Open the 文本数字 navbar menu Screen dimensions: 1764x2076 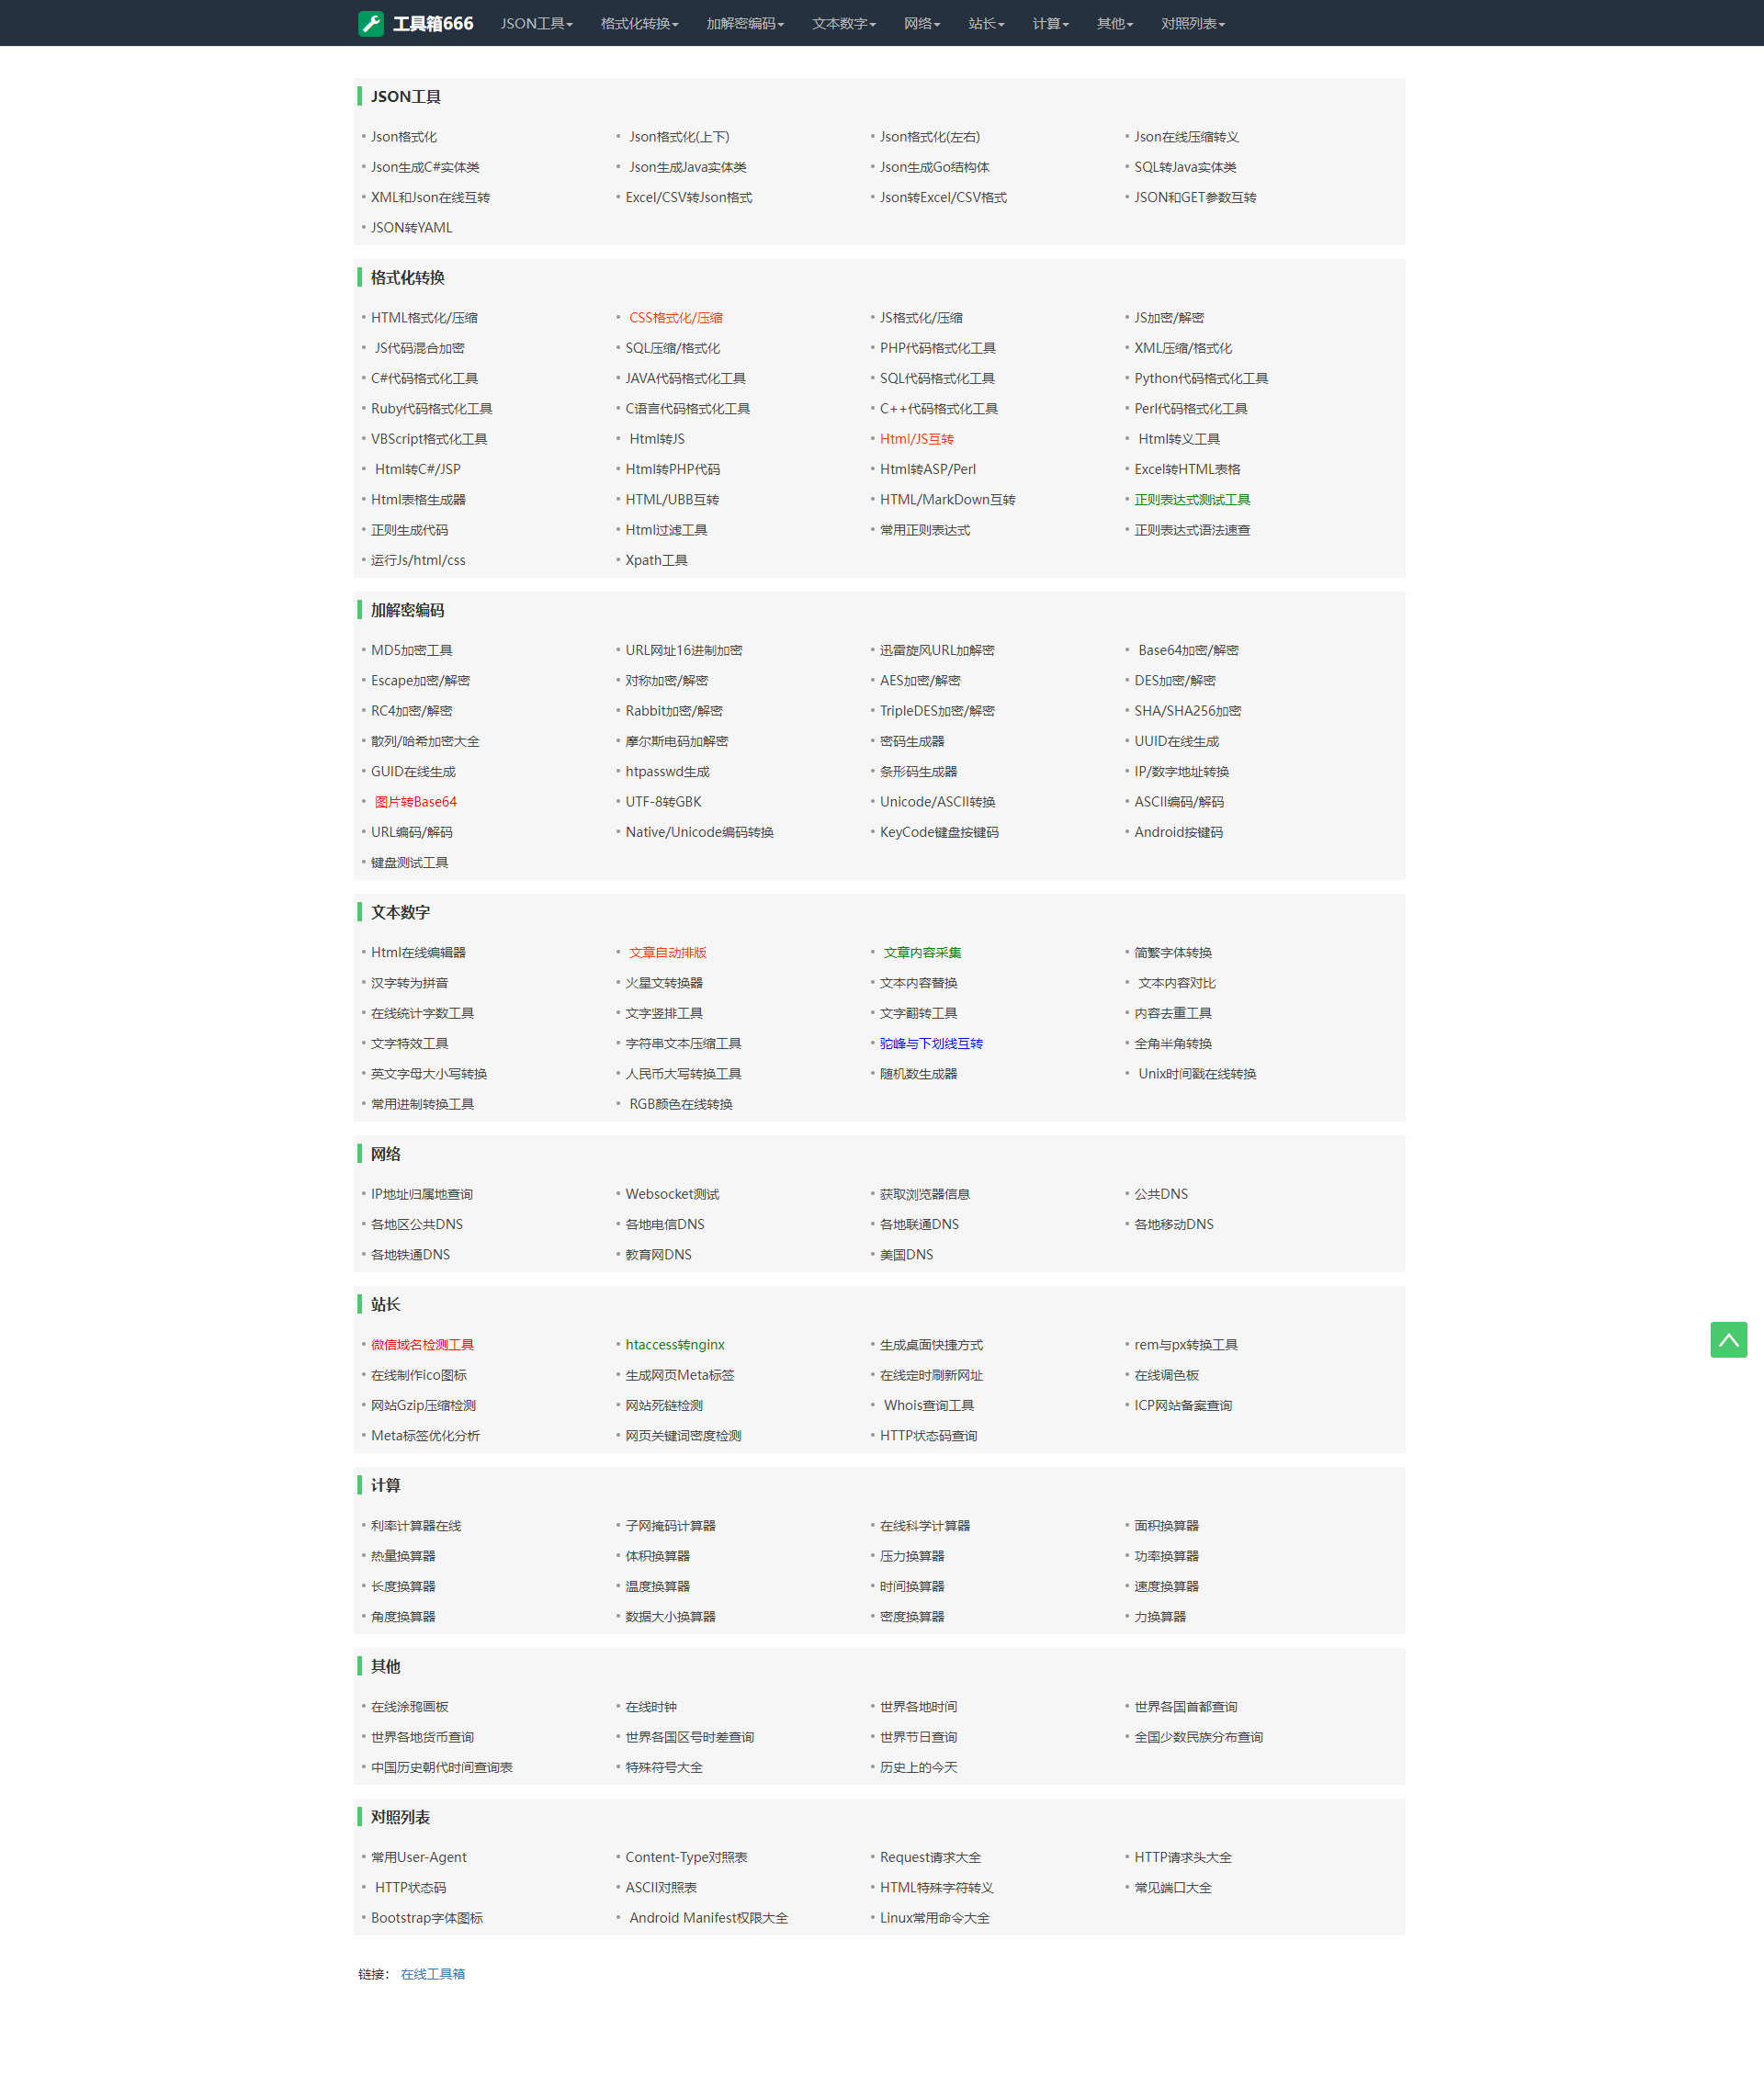(x=843, y=23)
